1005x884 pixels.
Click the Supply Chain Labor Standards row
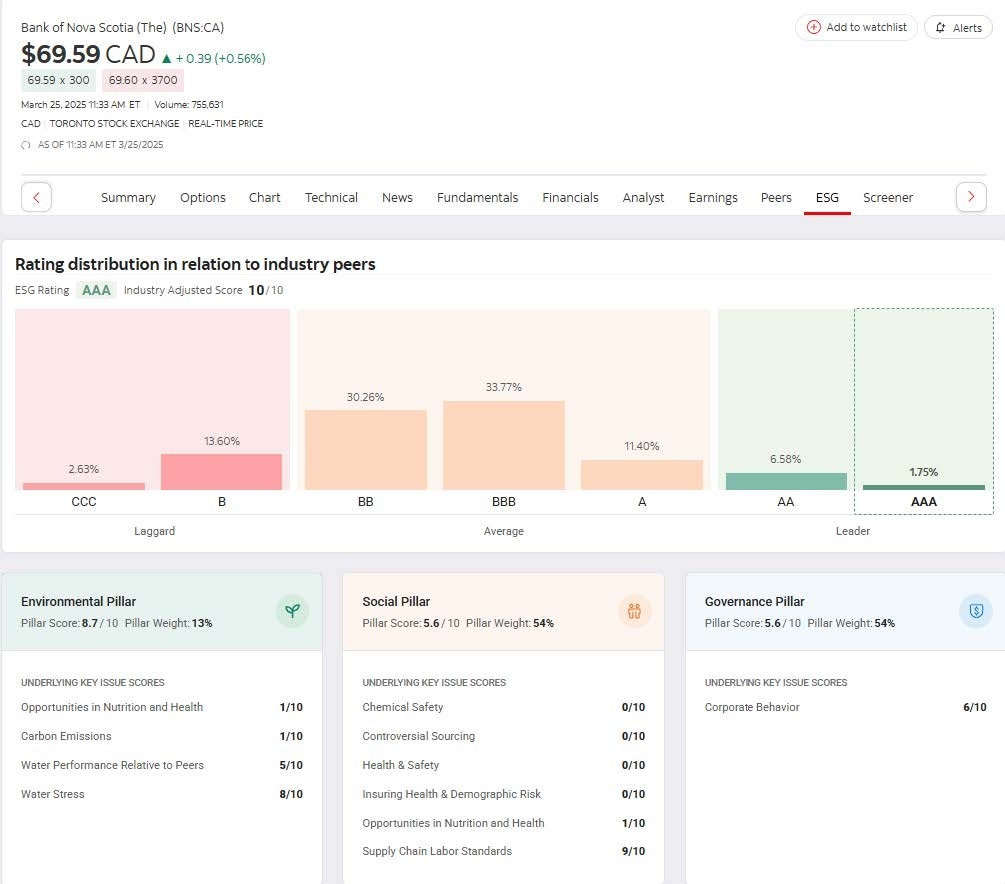504,851
